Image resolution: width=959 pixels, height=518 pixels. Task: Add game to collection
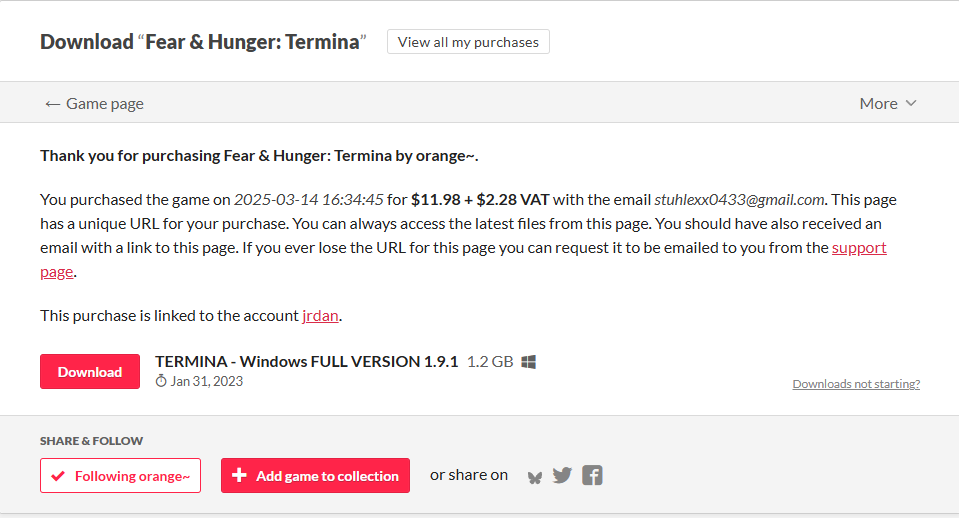pos(315,475)
